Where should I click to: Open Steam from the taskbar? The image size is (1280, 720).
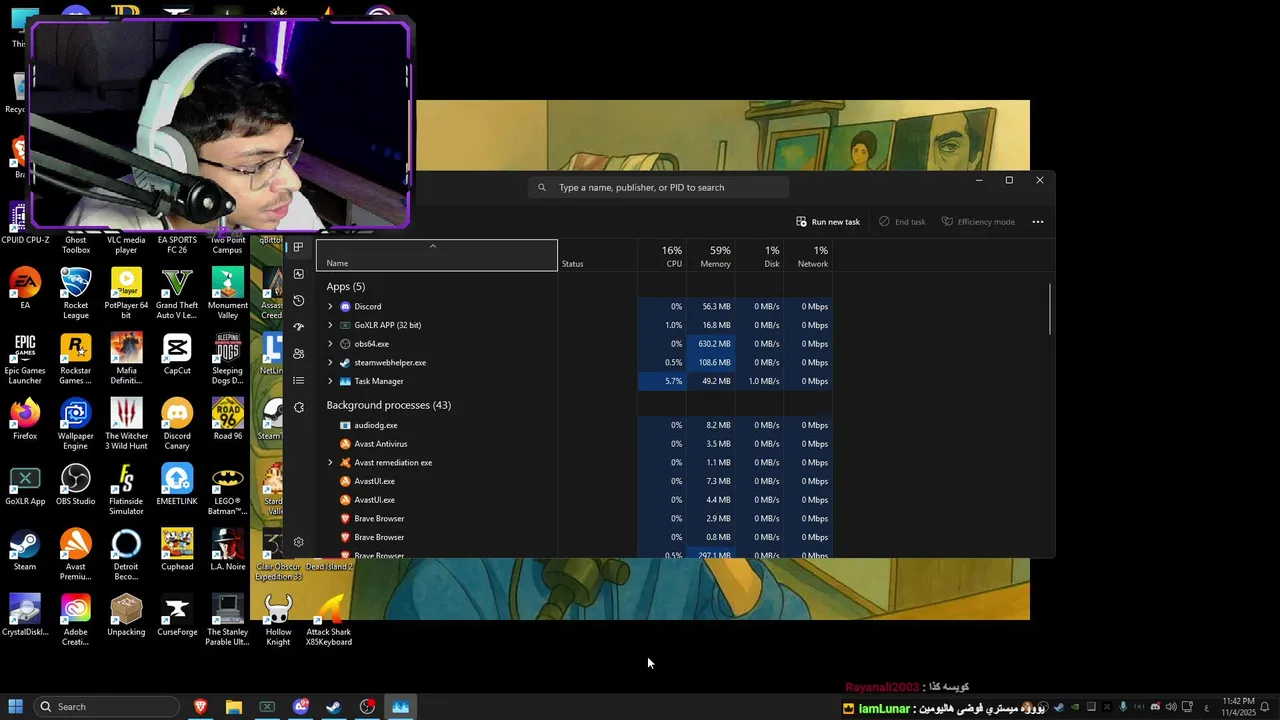pyautogui.click(x=334, y=707)
